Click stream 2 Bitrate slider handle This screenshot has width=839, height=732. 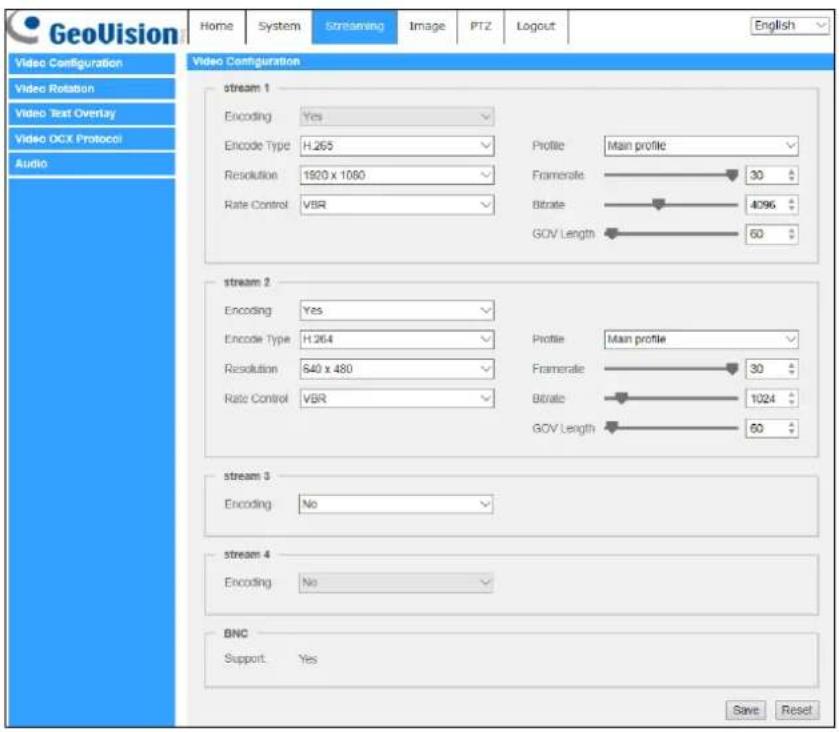pos(621,398)
